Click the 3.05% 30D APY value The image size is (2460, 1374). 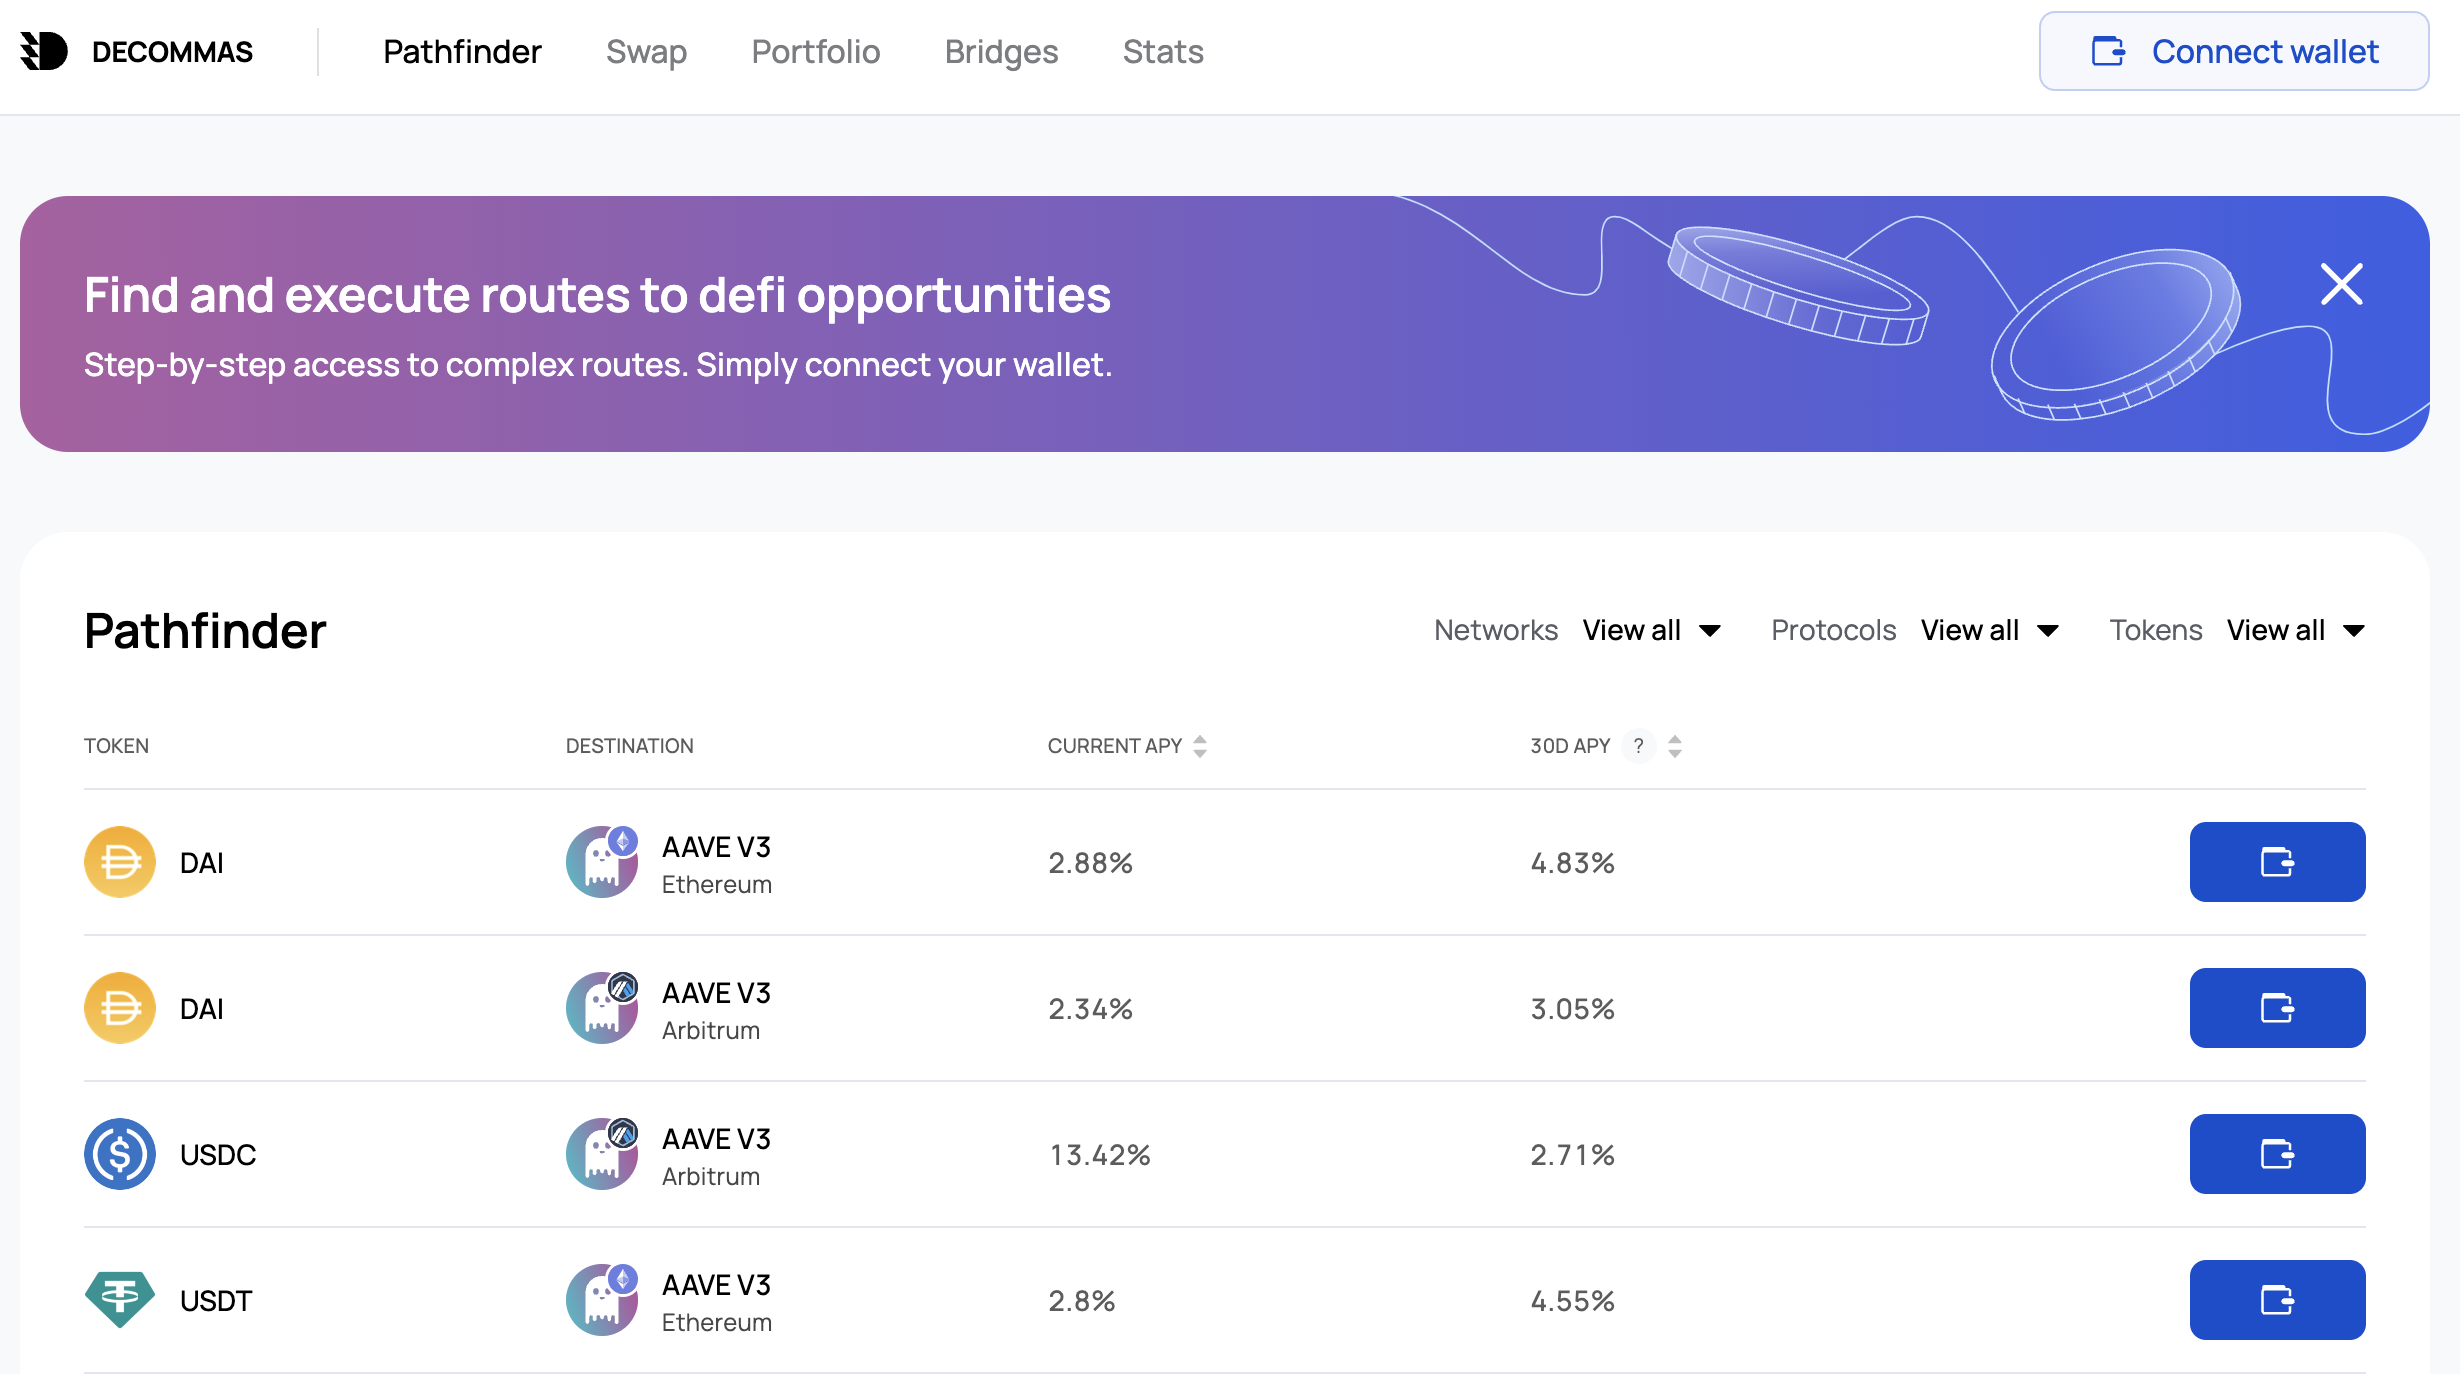1572,1009
